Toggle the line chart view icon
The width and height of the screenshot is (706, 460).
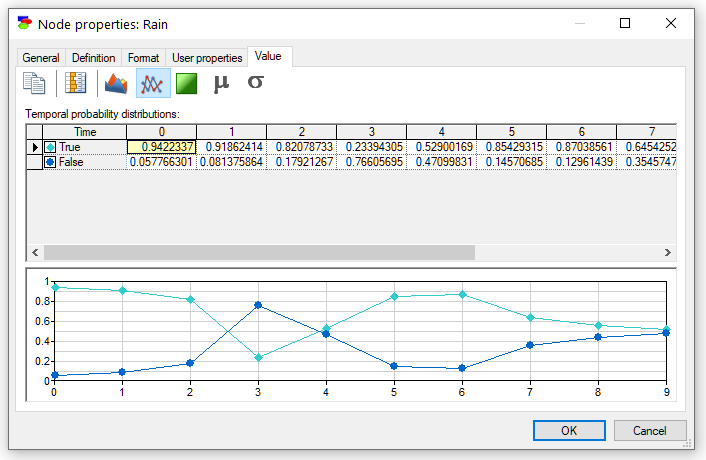tap(153, 83)
